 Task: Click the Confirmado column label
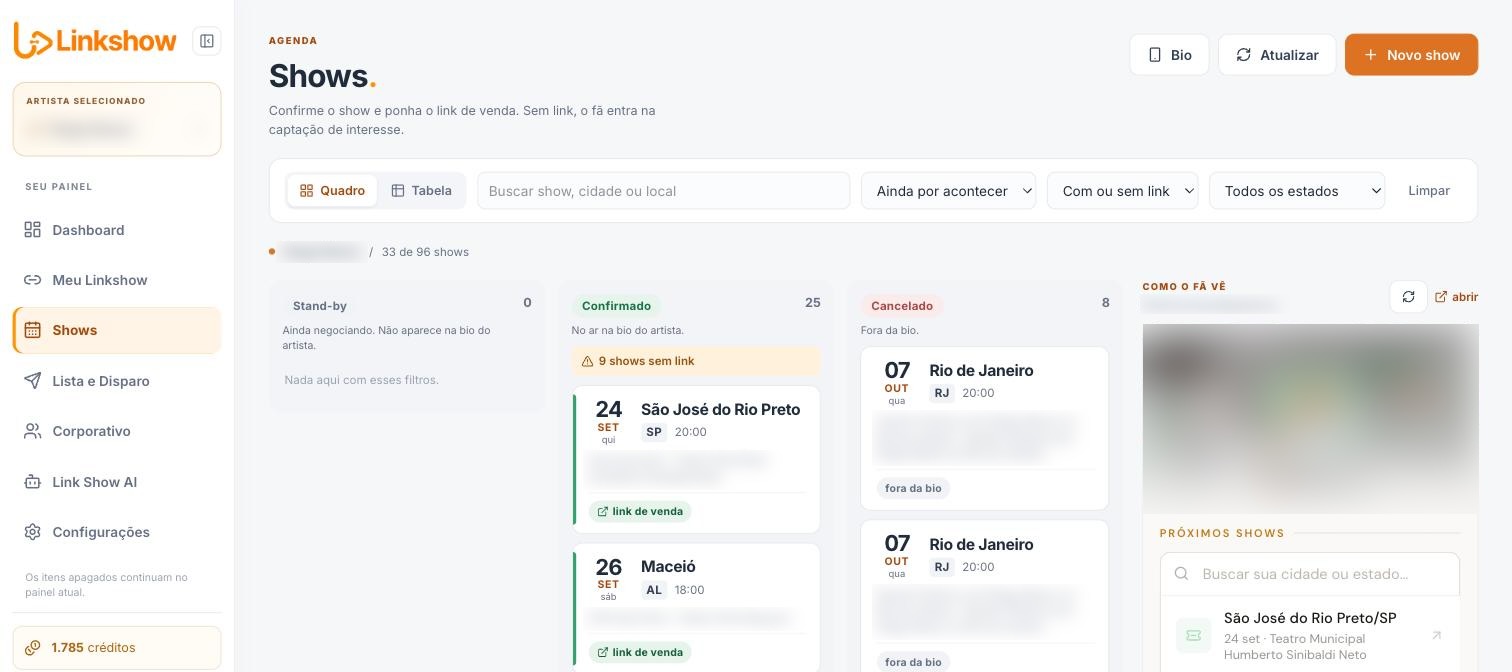[616, 306]
